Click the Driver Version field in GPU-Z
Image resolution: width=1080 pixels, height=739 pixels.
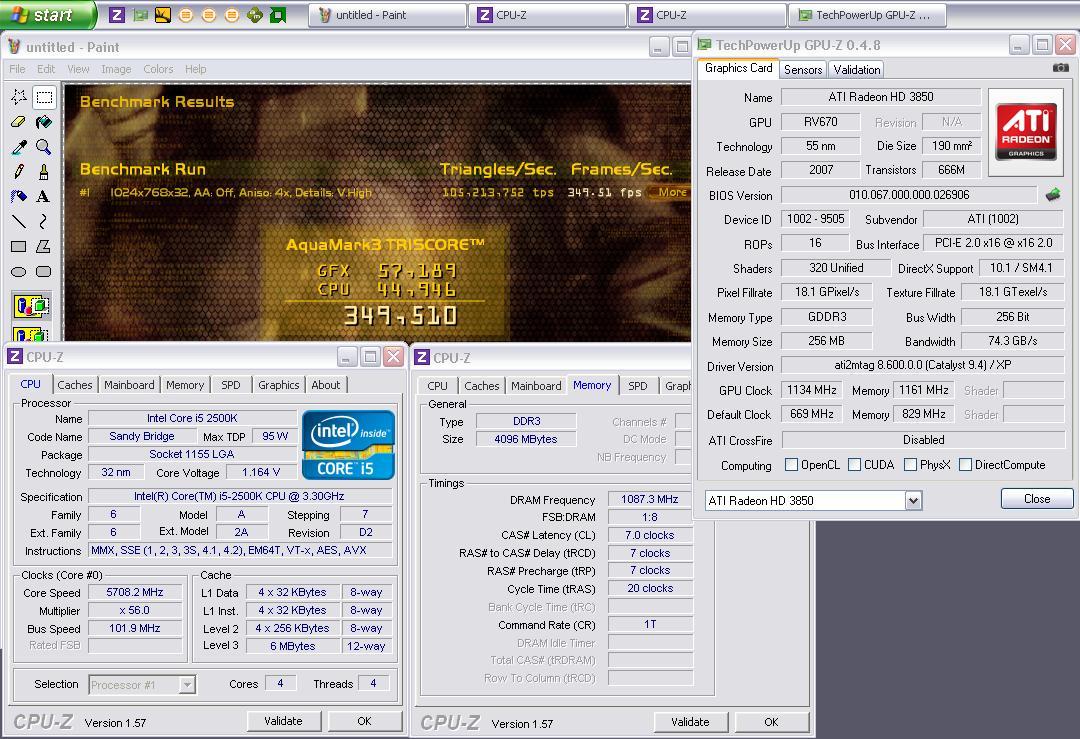pos(924,365)
